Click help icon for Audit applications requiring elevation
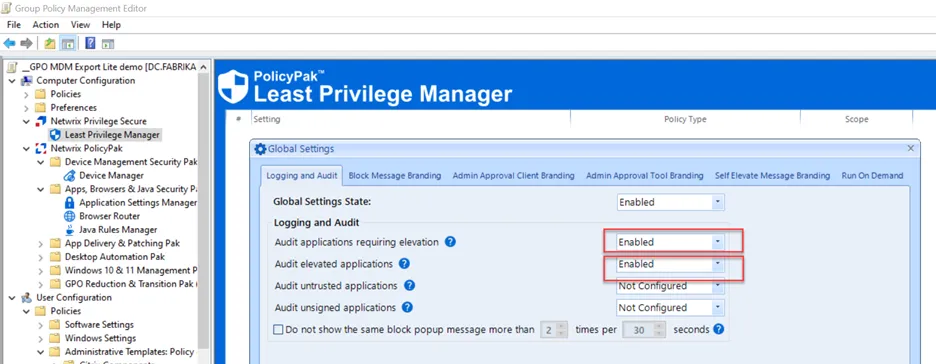This screenshot has height=364, width=936. (451, 242)
